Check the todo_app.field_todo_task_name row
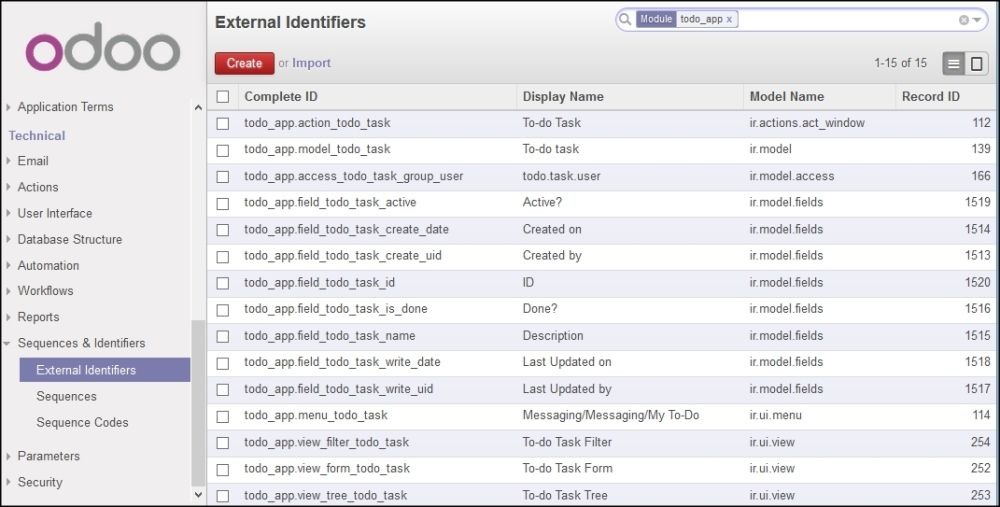The height and width of the screenshot is (507, 1000). tap(223, 336)
